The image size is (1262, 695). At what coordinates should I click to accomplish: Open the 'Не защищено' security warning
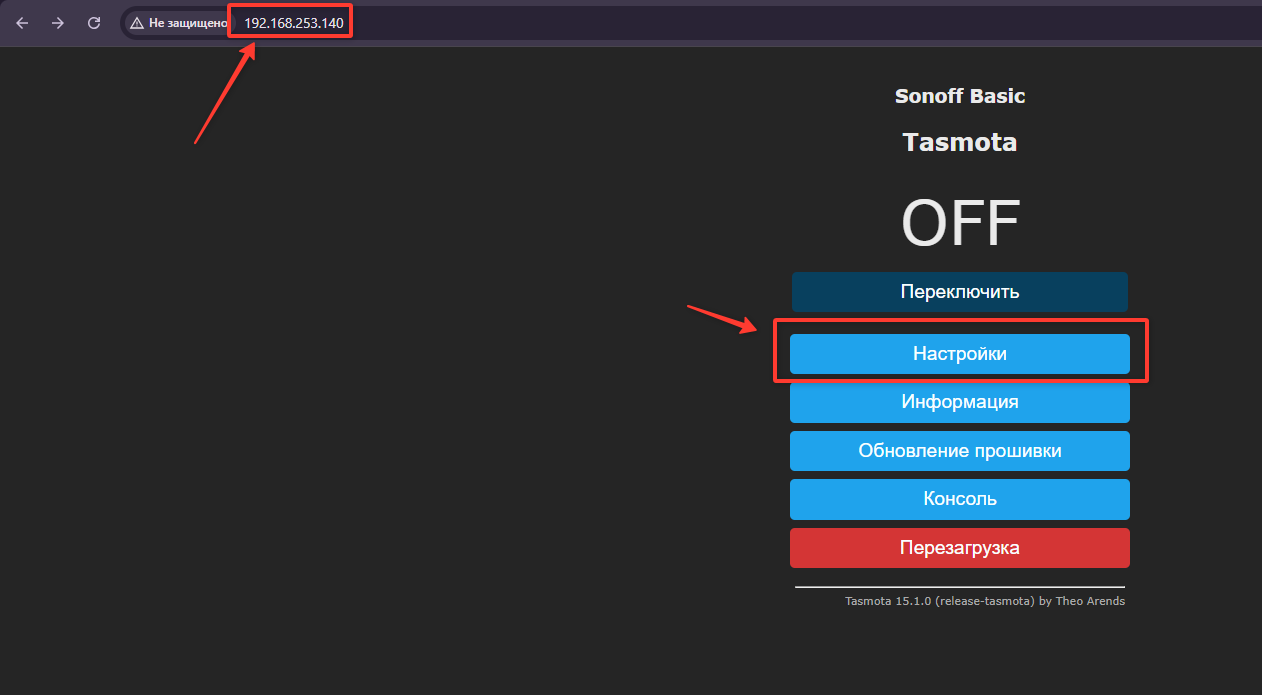point(180,22)
